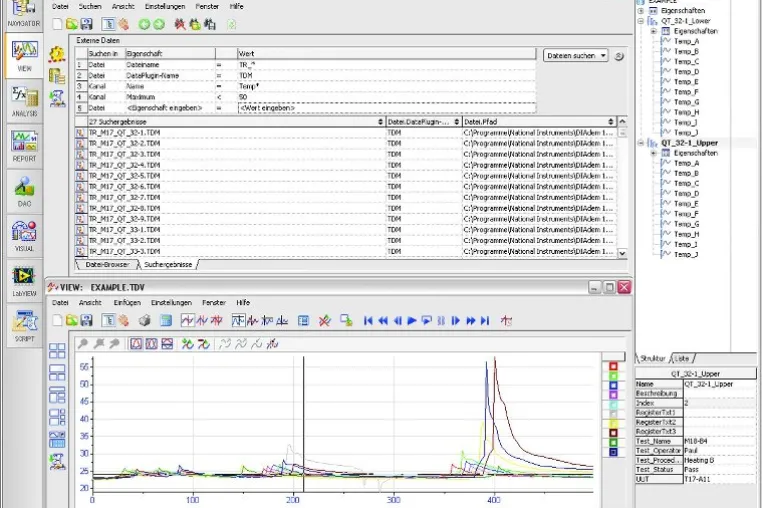Select the four-pane layout icon beside the chart
The height and width of the screenshot is (508, 762).
57,350
